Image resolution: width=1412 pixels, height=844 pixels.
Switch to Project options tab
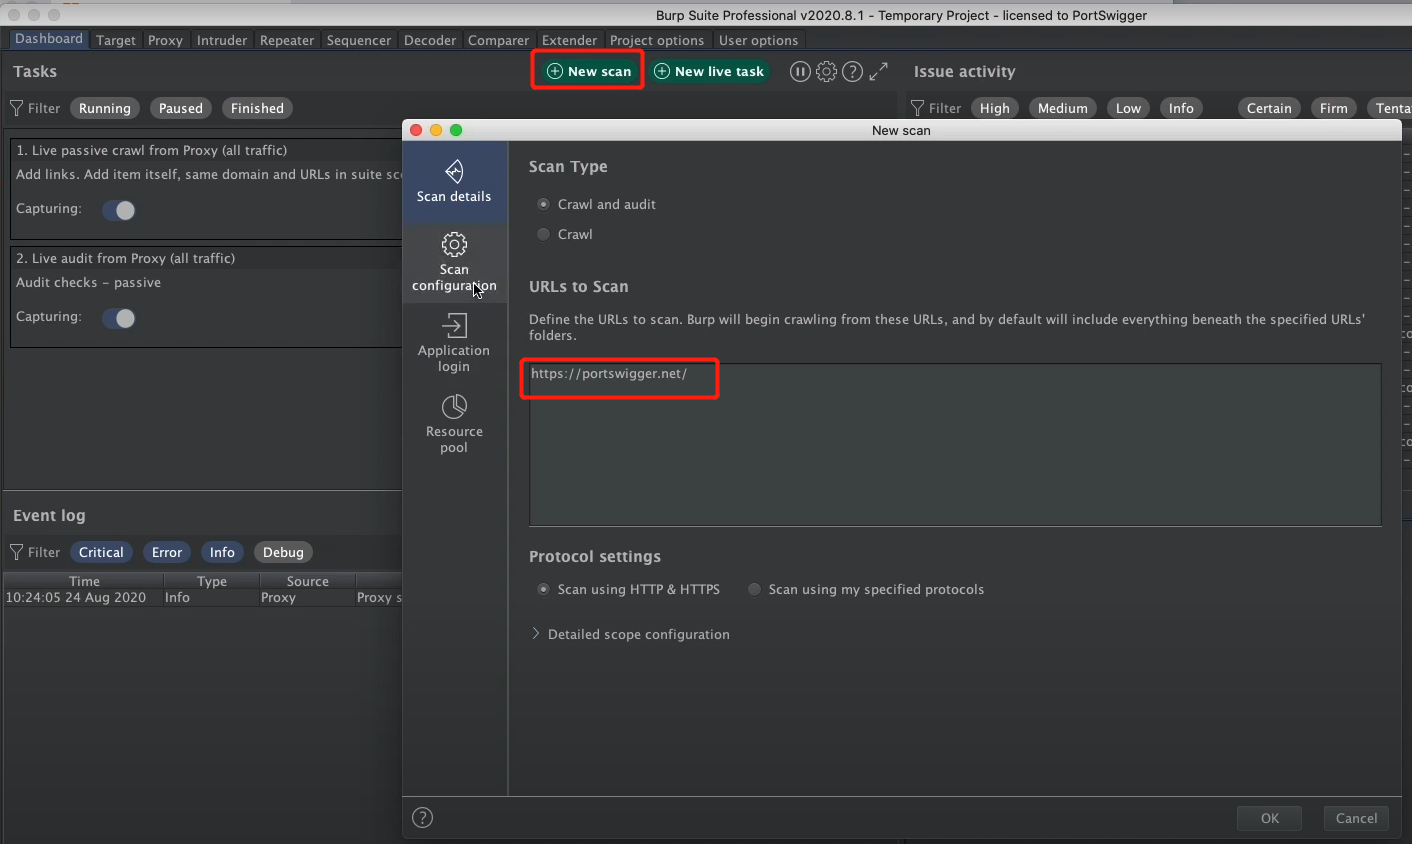pyautogui.click(x=657, y=40)
